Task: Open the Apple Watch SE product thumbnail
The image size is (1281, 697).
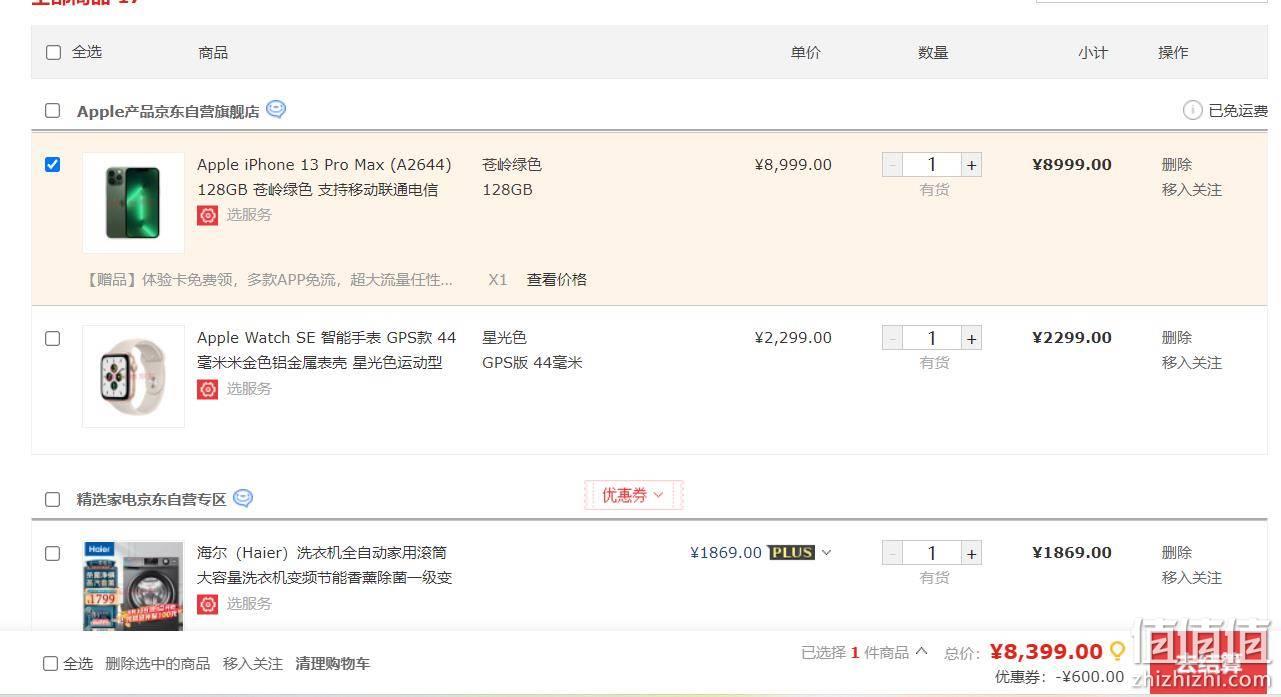Action: pyautogui.click(x=133, y=376)
